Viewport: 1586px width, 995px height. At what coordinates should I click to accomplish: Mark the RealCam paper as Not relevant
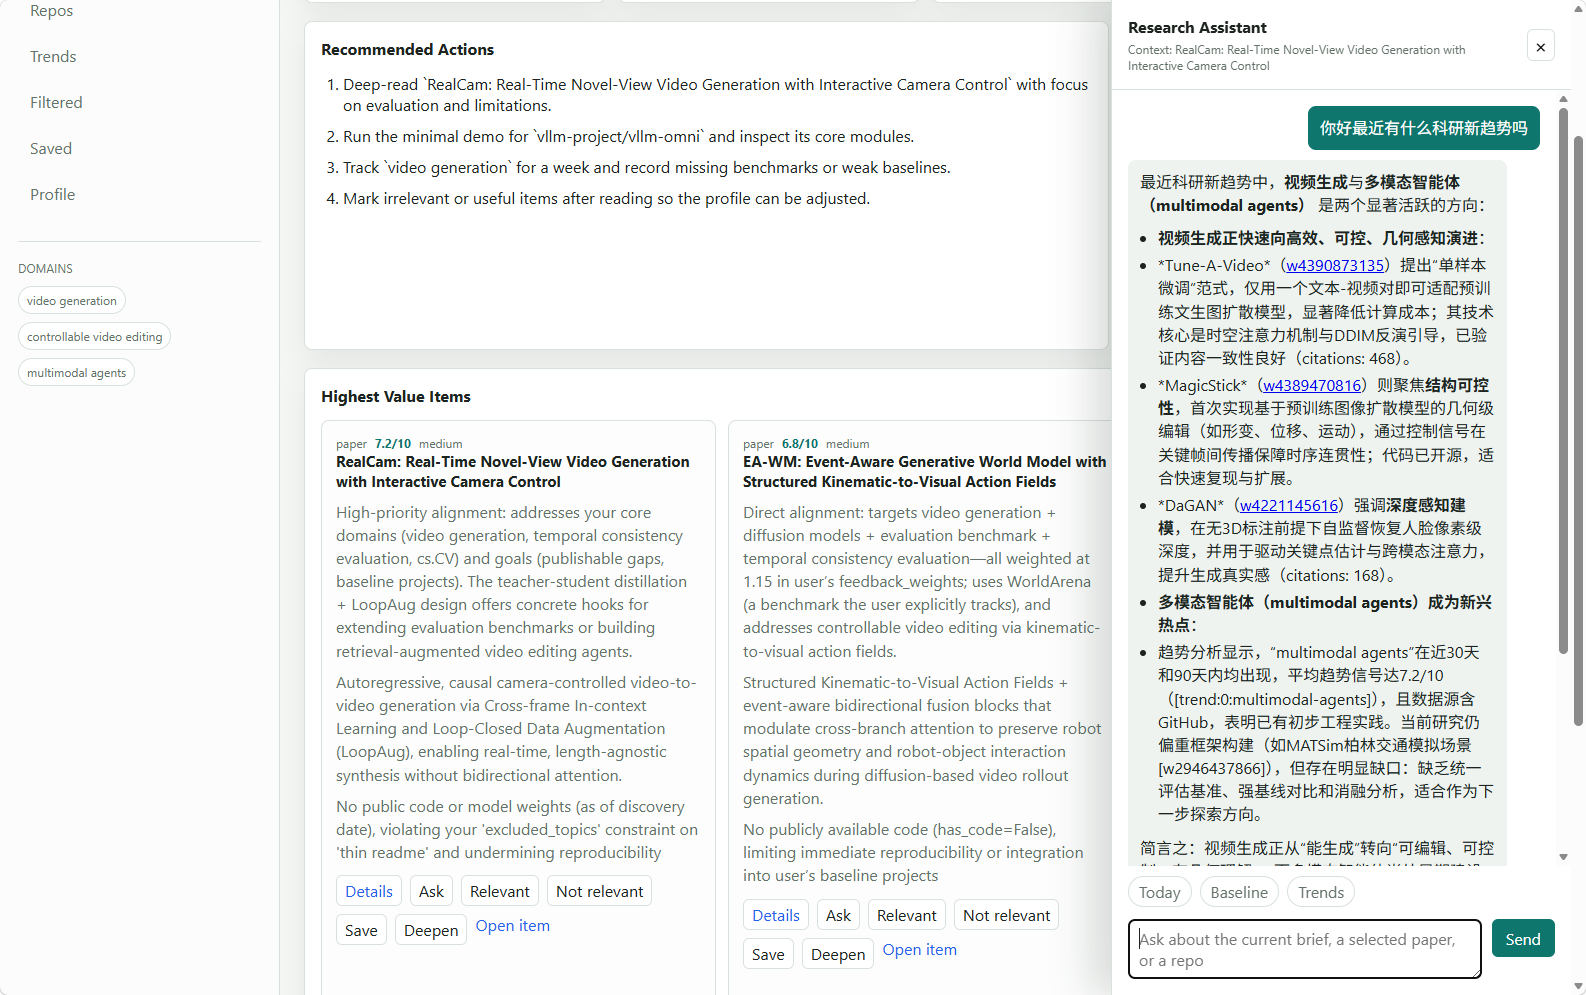(x=600, y=891)
